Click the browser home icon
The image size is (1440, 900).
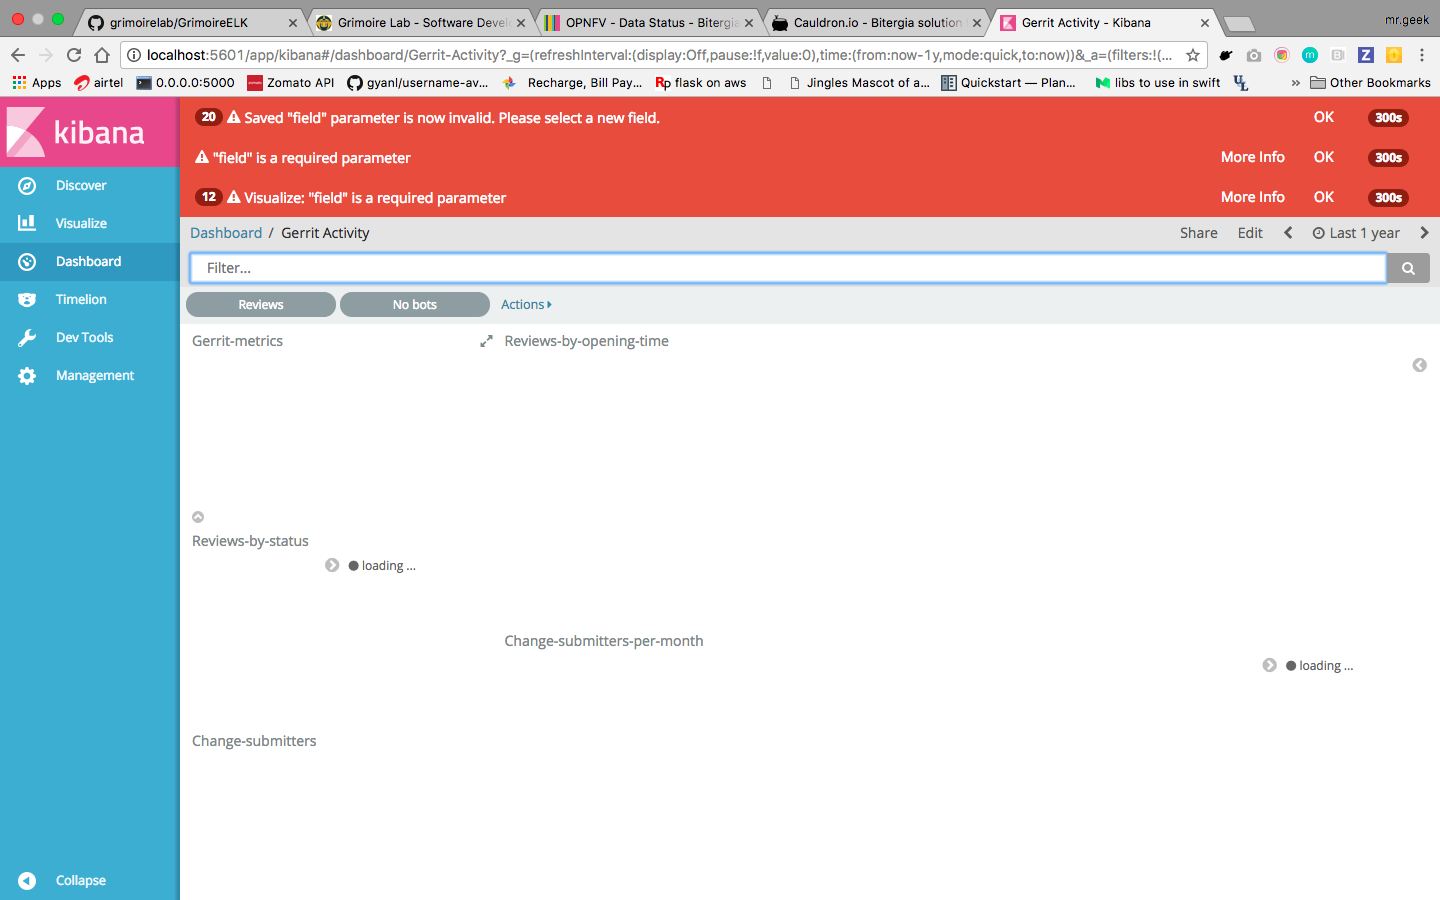[102, 55]
